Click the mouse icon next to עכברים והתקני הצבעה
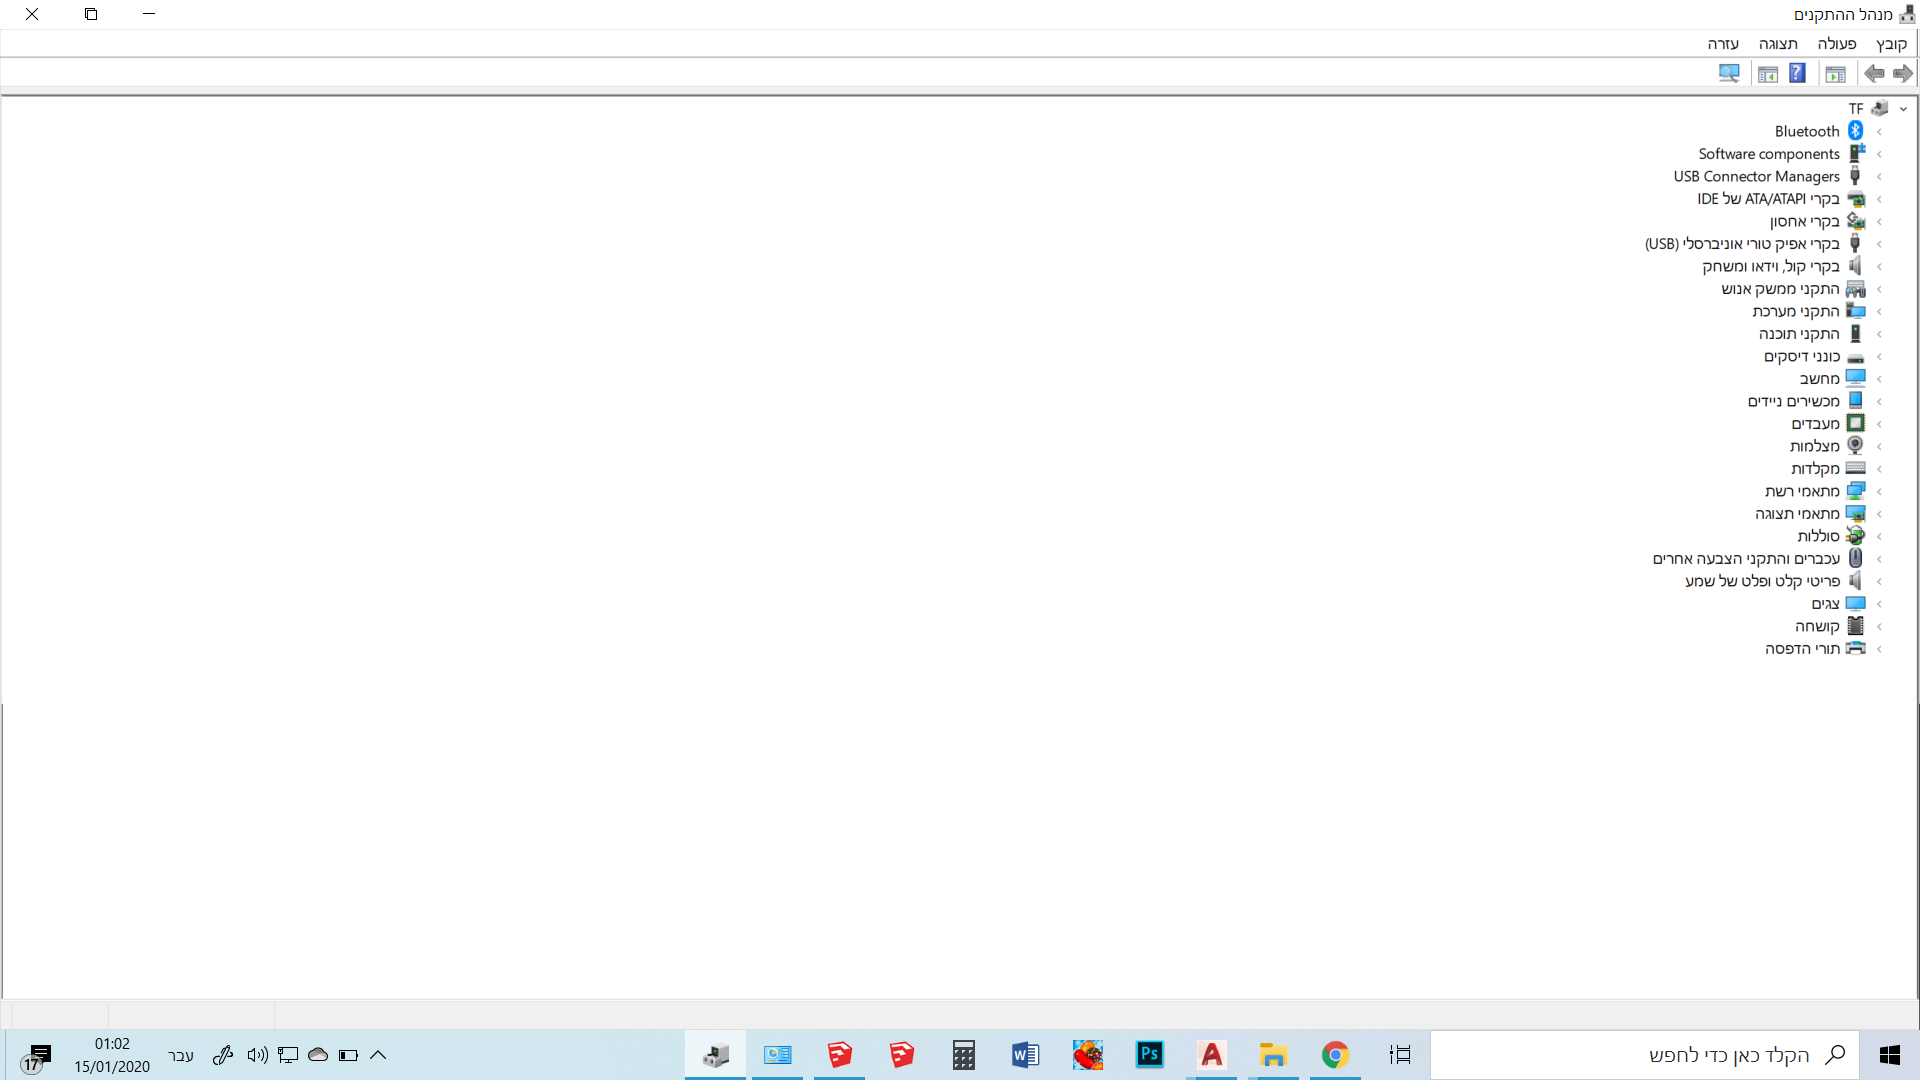This screenshot has height=1080, width=1920. 1856,558
